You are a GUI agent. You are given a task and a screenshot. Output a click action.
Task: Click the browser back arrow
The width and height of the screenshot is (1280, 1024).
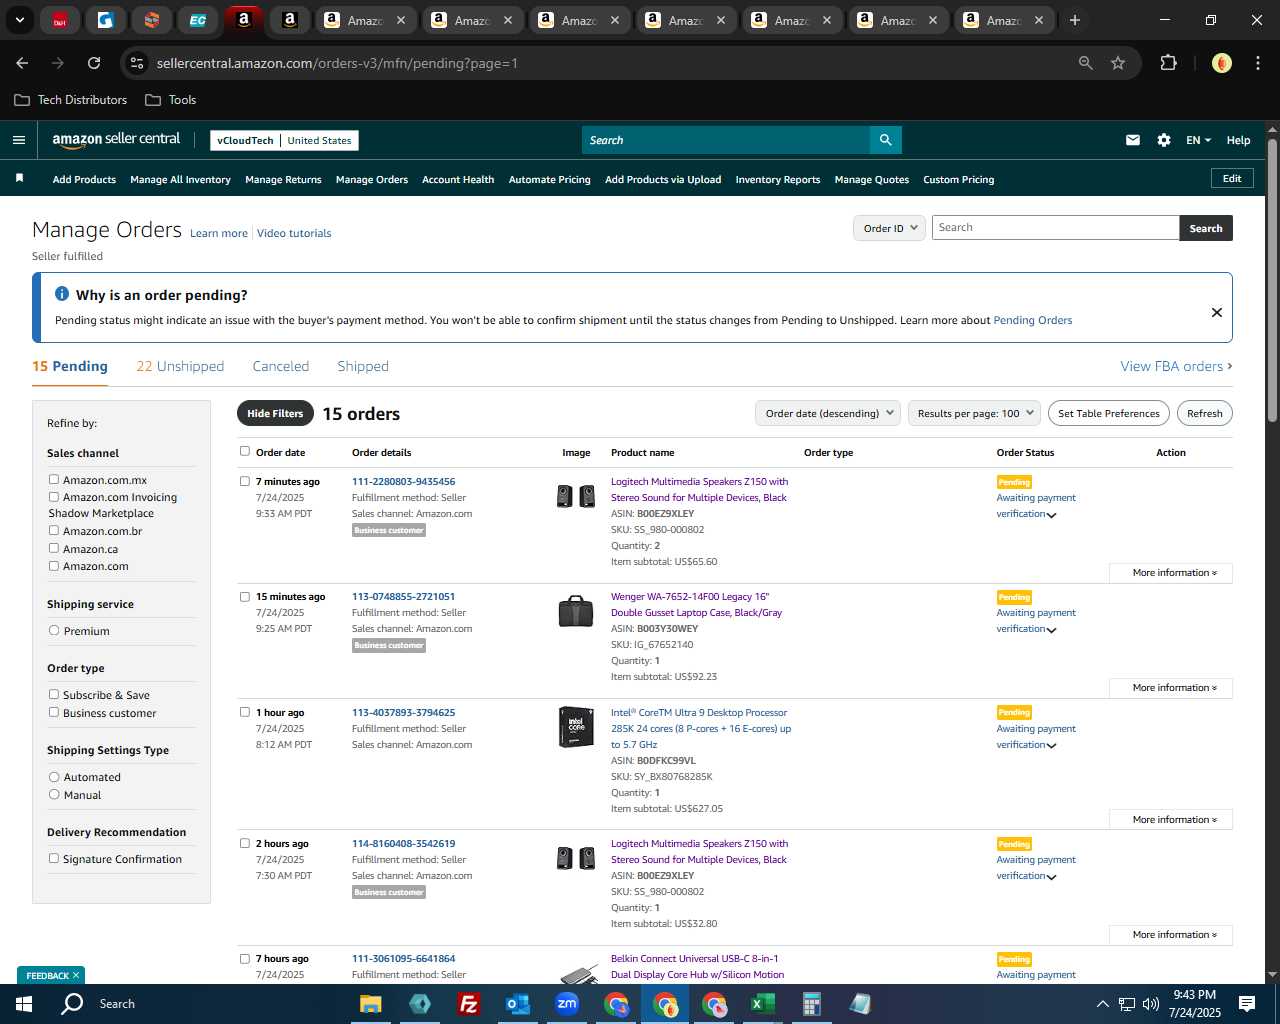click(22, 63)
